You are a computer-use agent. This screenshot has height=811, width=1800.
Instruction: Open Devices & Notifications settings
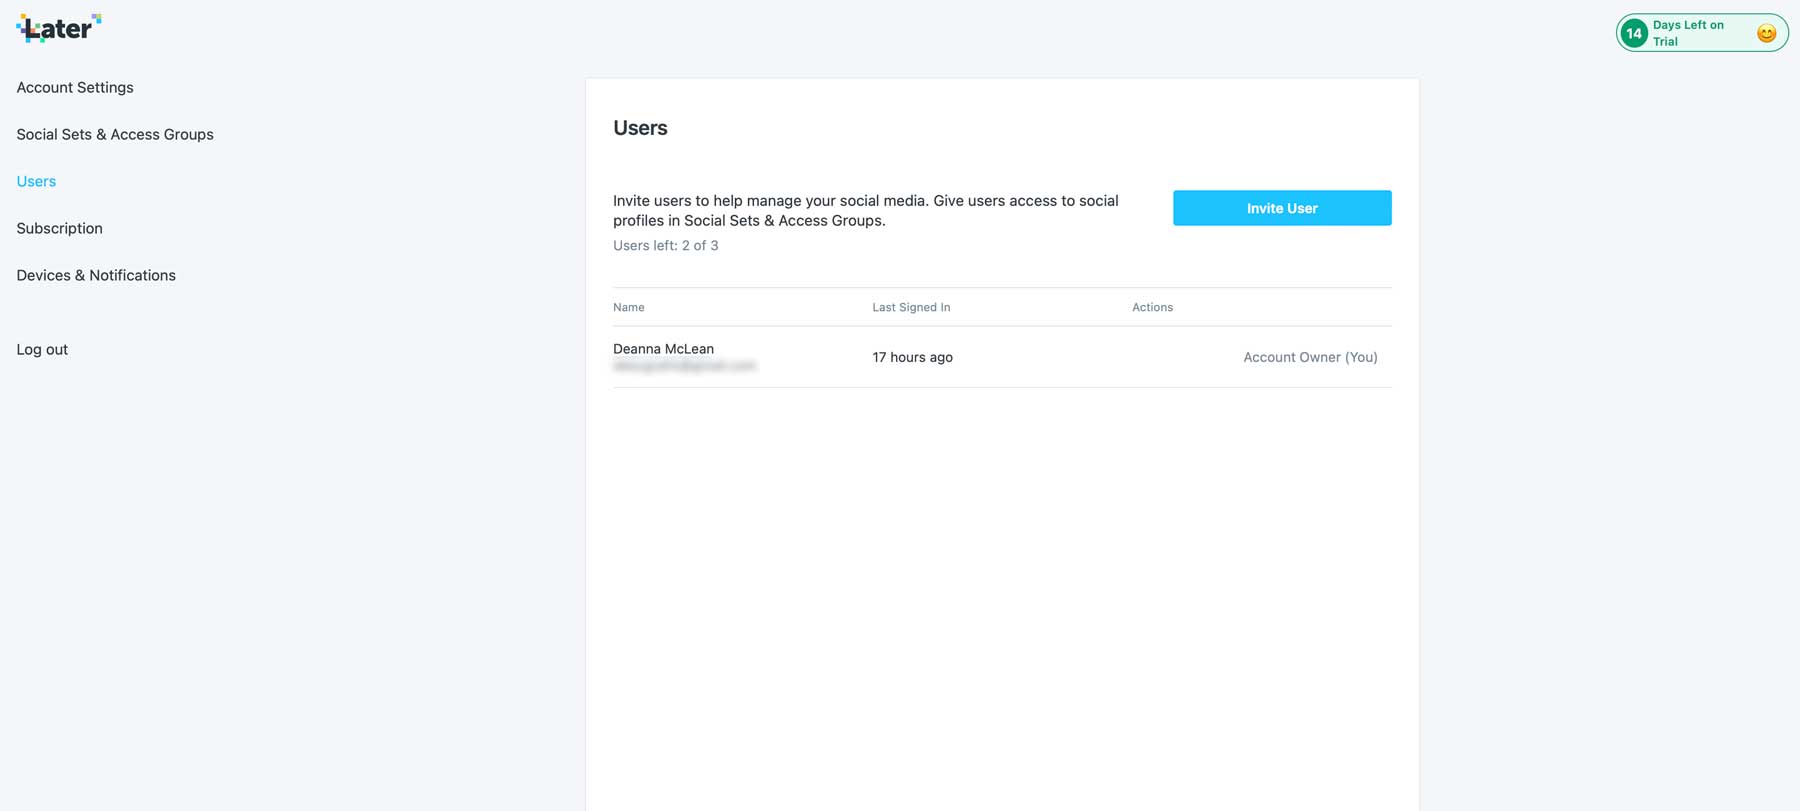[x=96, y=275]
